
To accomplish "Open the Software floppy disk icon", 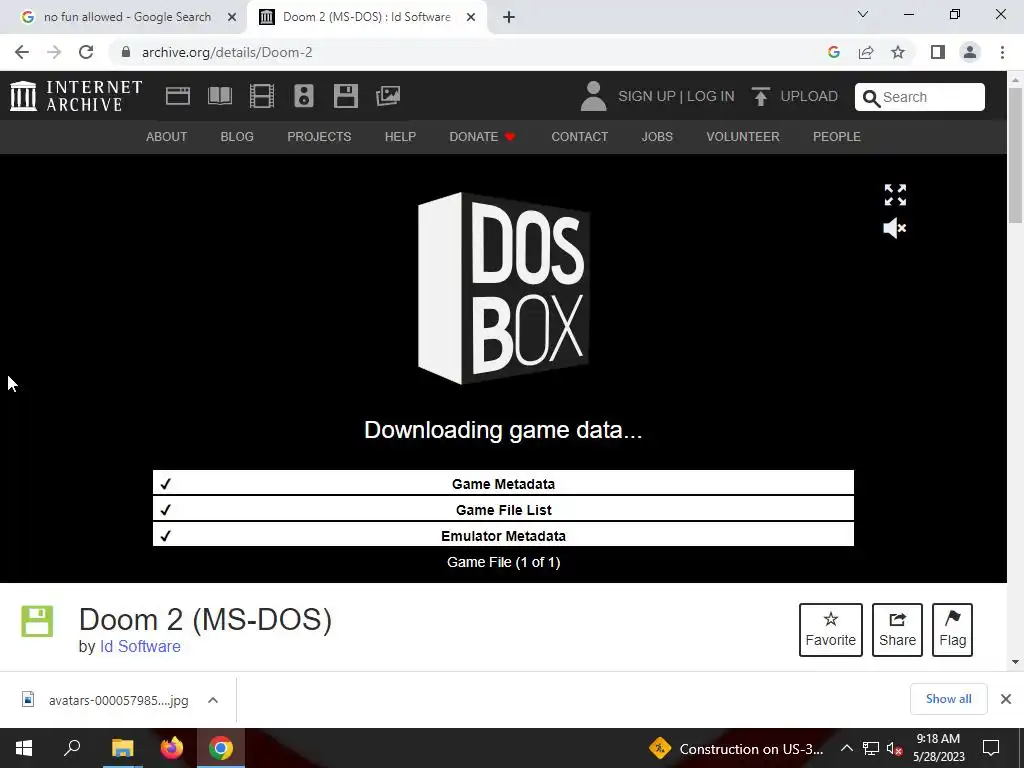I will (345, 96).
